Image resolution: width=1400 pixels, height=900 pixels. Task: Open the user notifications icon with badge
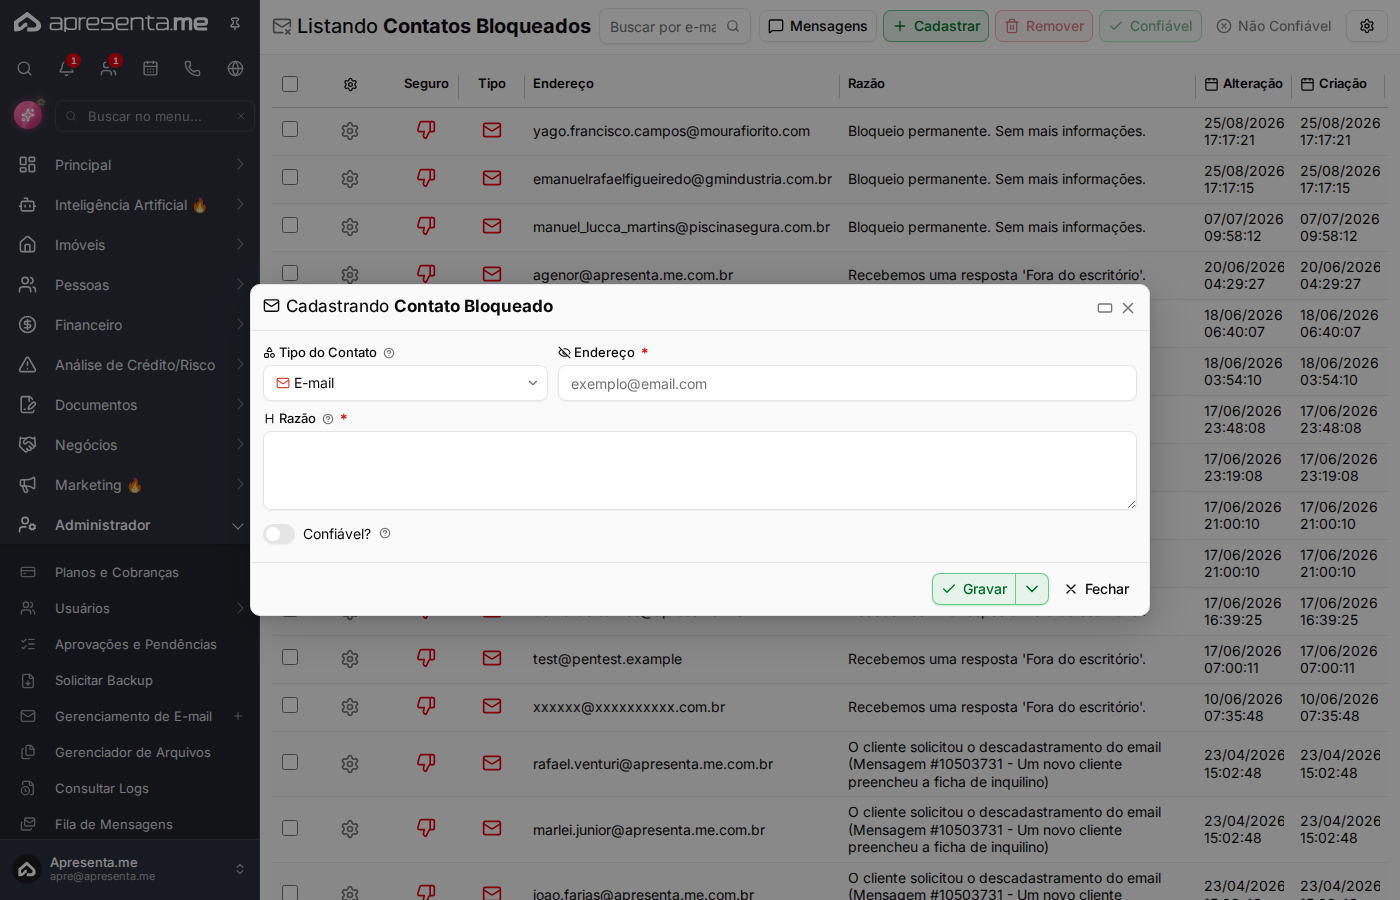pyautogui.click(x=108, y=68)
